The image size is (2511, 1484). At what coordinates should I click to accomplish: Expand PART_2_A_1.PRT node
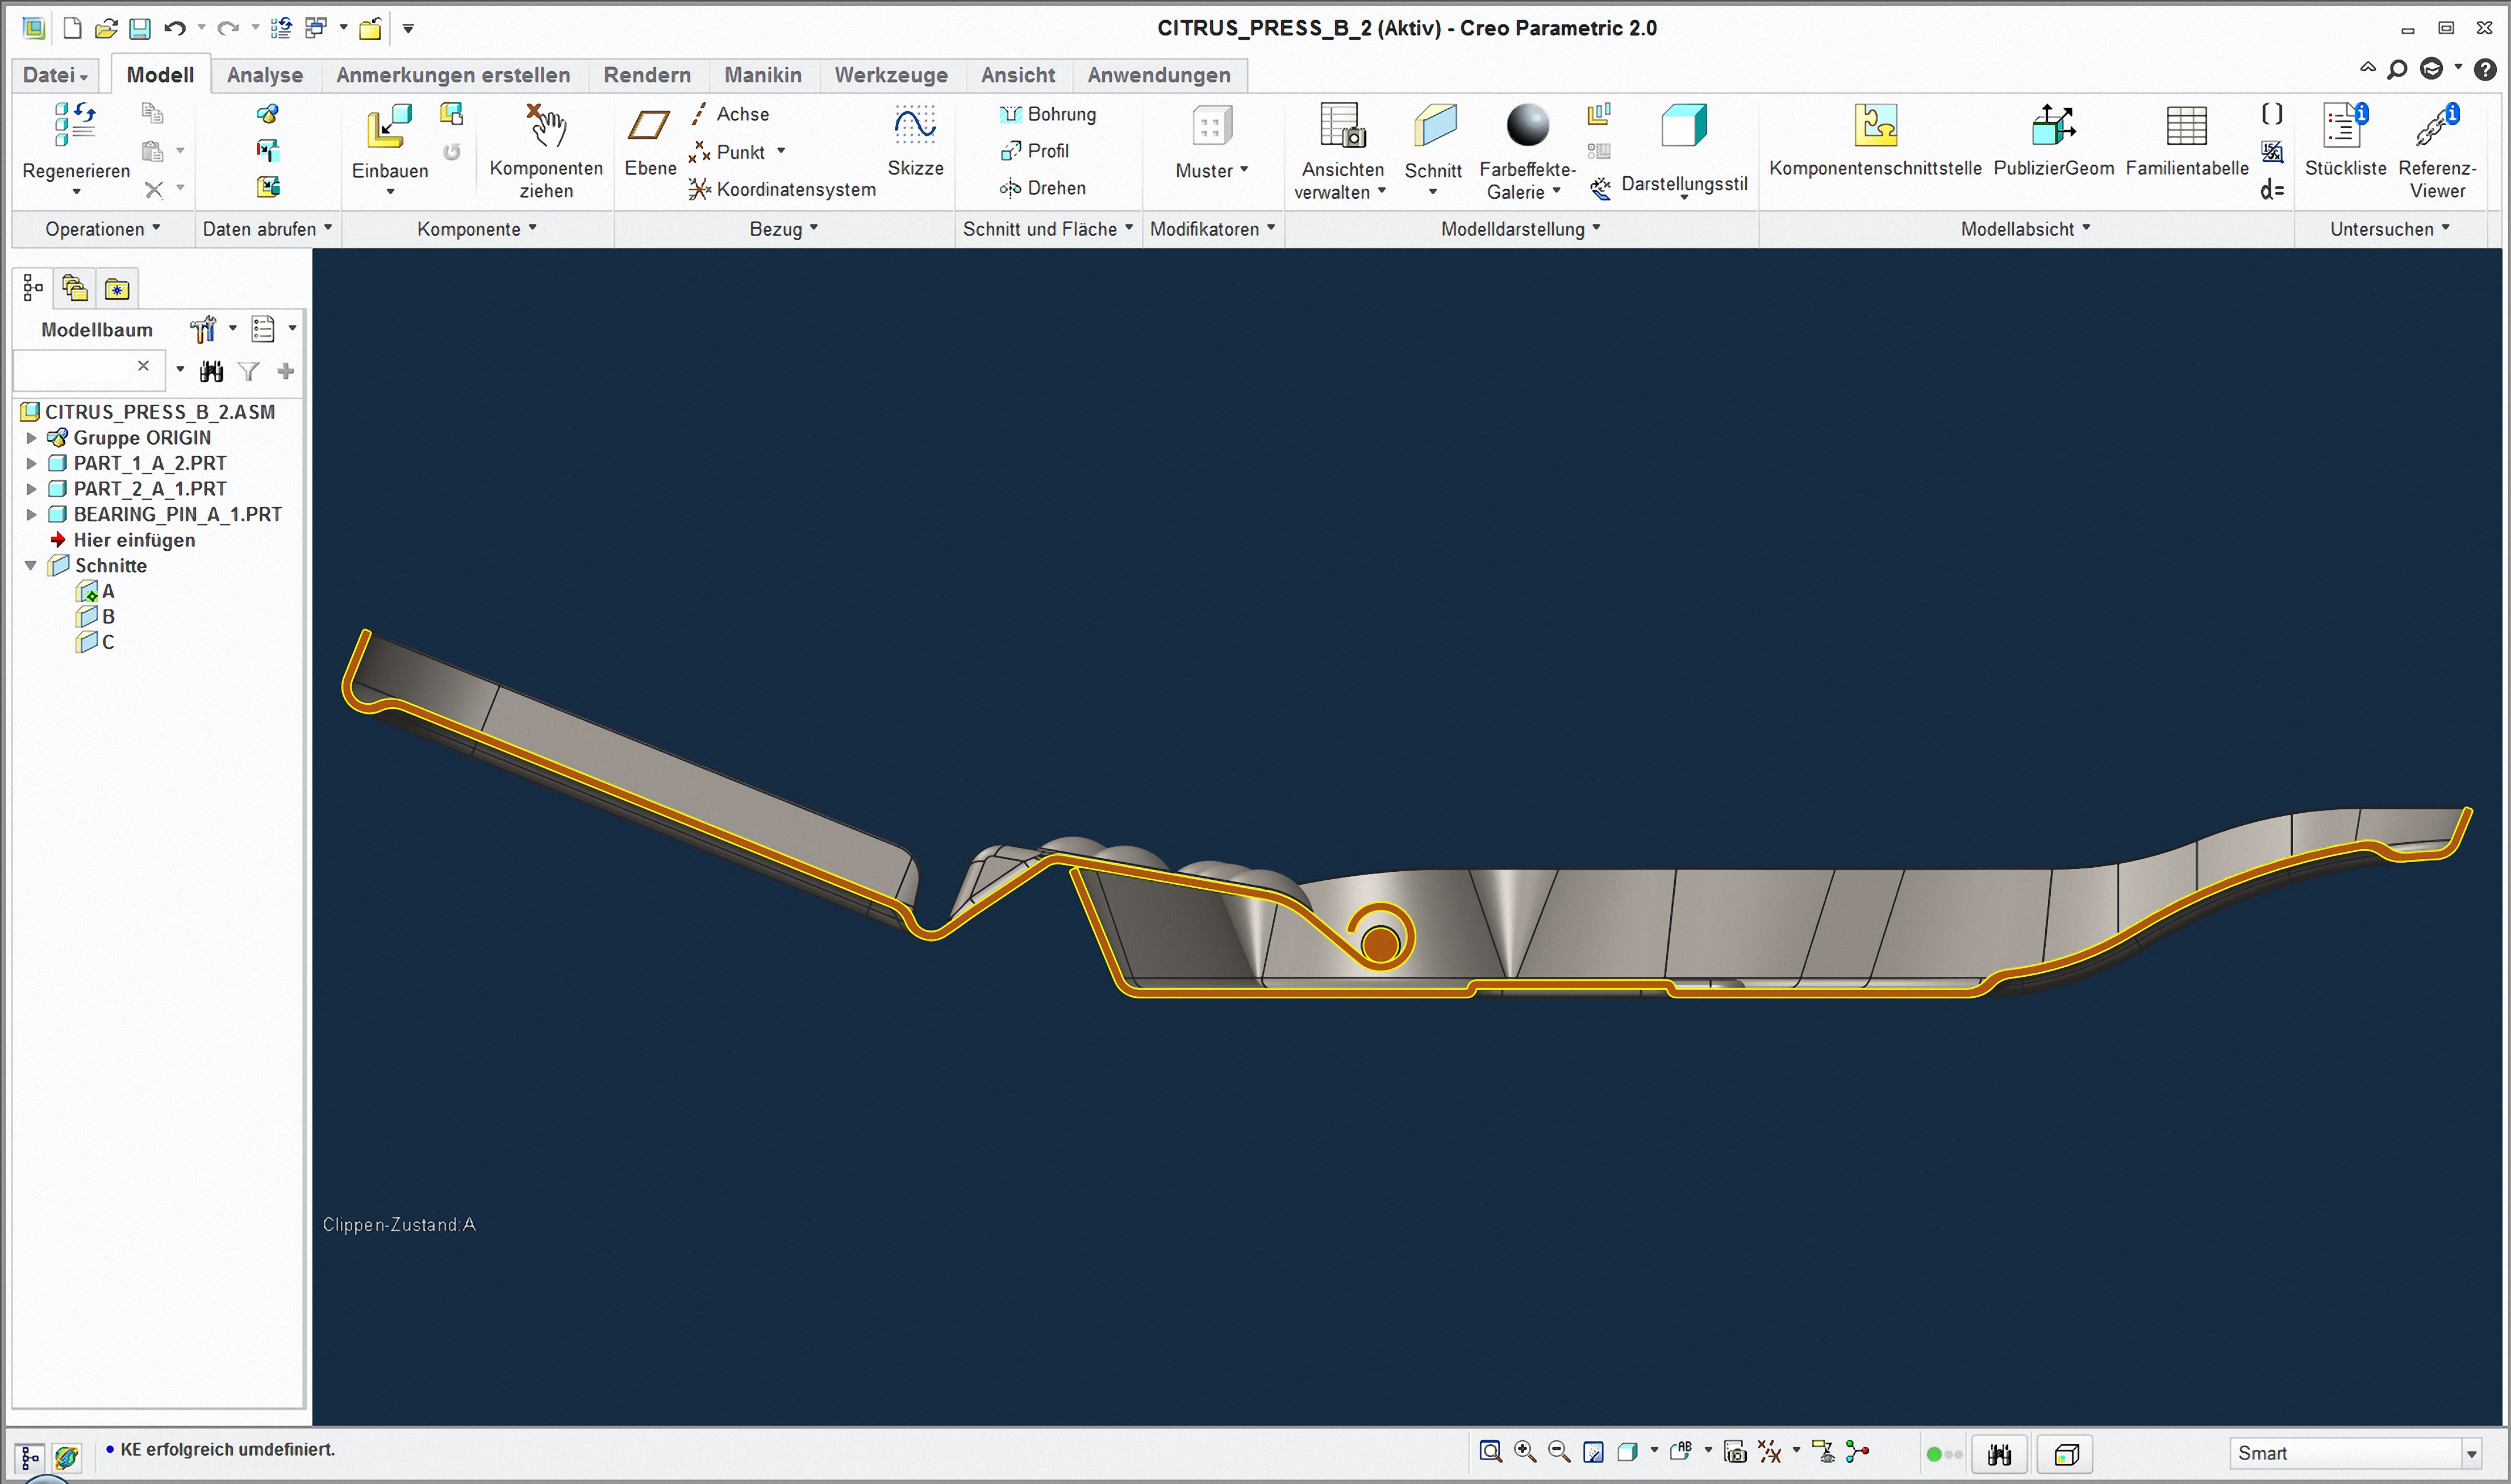tap(31, 489)
